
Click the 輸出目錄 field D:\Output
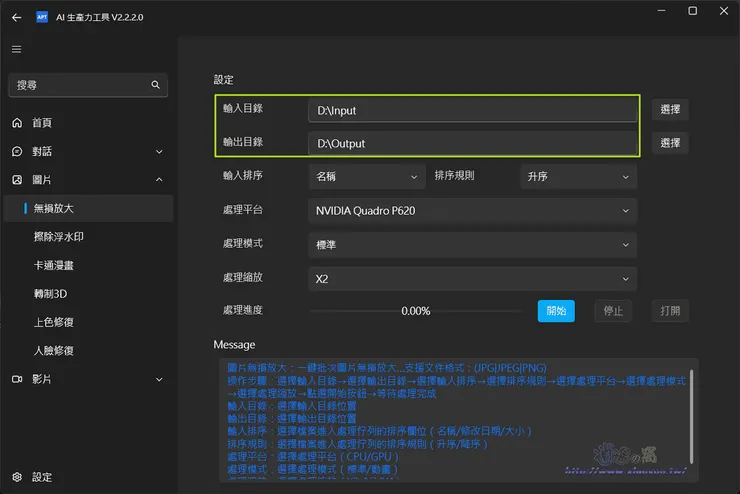472,143
